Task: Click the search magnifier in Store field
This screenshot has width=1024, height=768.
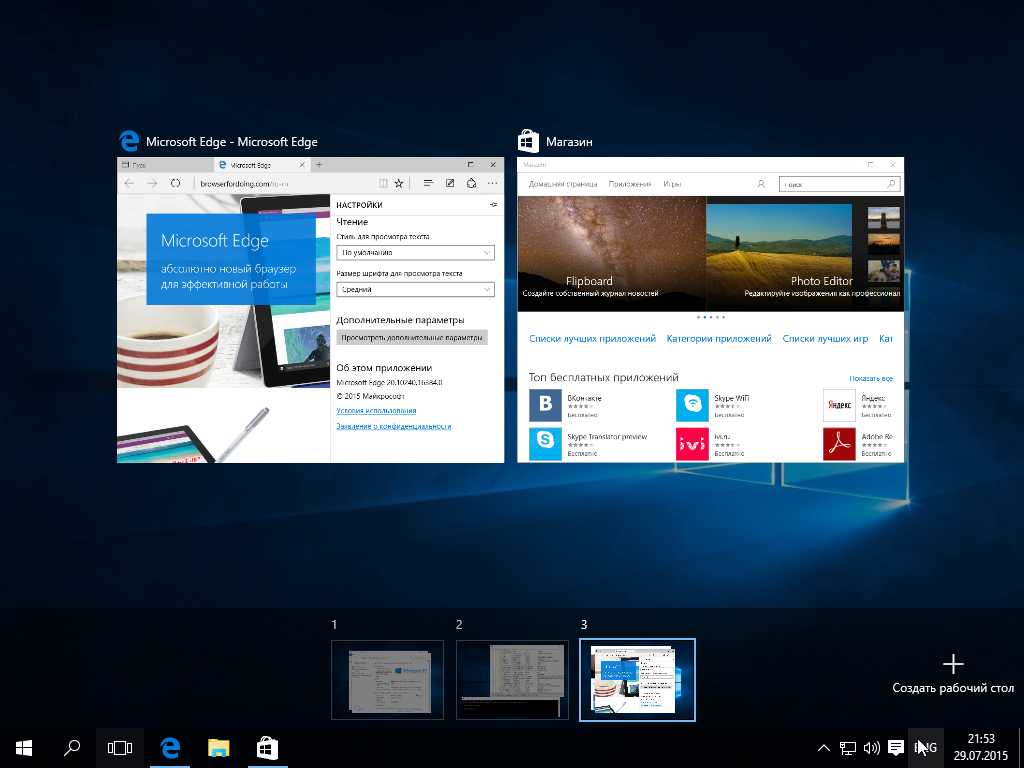Action: tap(891, 184)
